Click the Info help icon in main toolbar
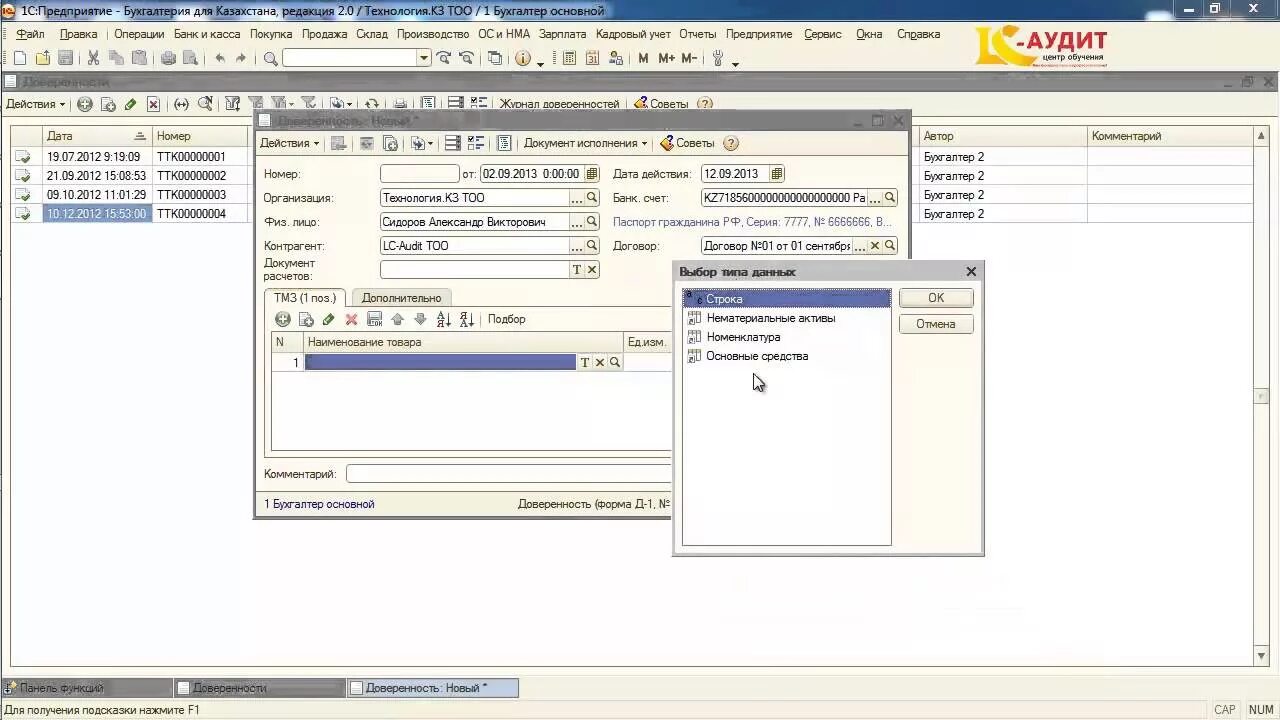 pos(523,58)
